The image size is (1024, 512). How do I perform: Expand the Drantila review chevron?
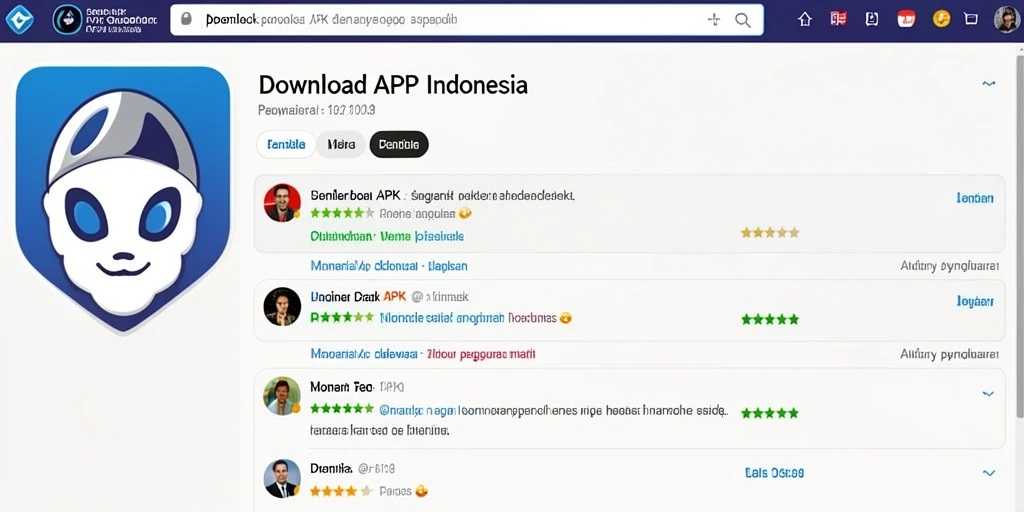tap(989, 472)
